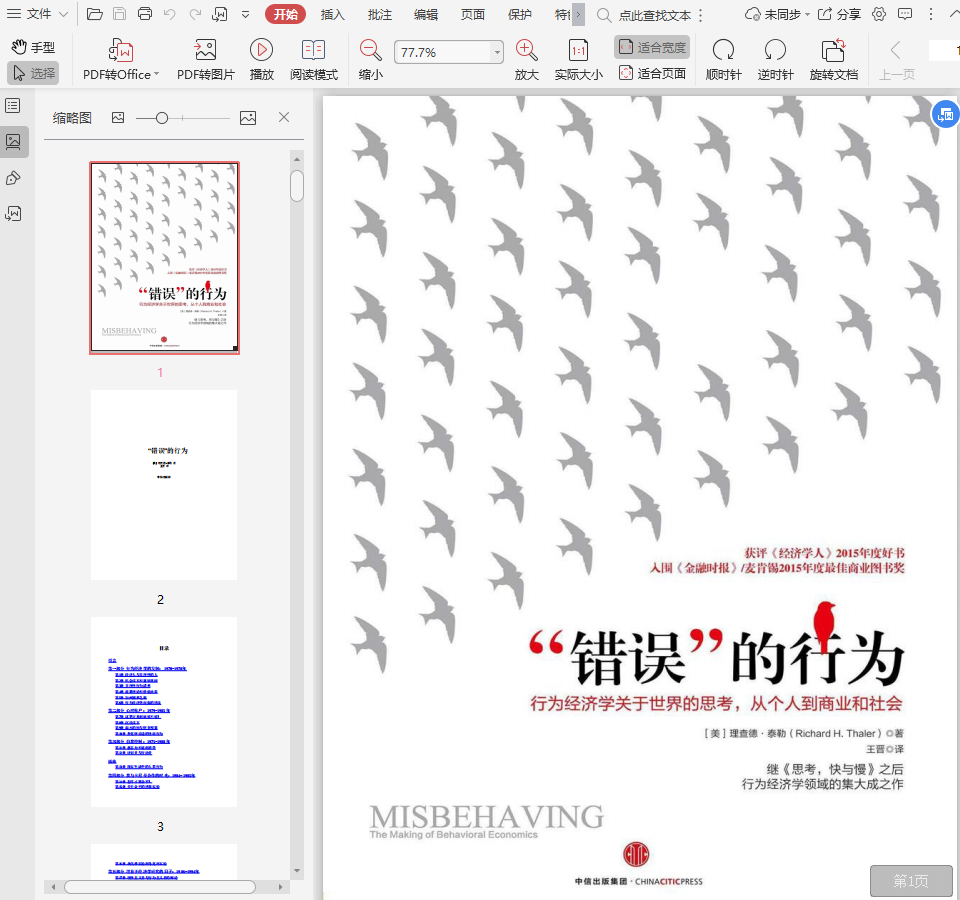The width and height of the screenshot is (960, 900).
Task: Click the undo arrow icon
Action: [x=170, y=13]
